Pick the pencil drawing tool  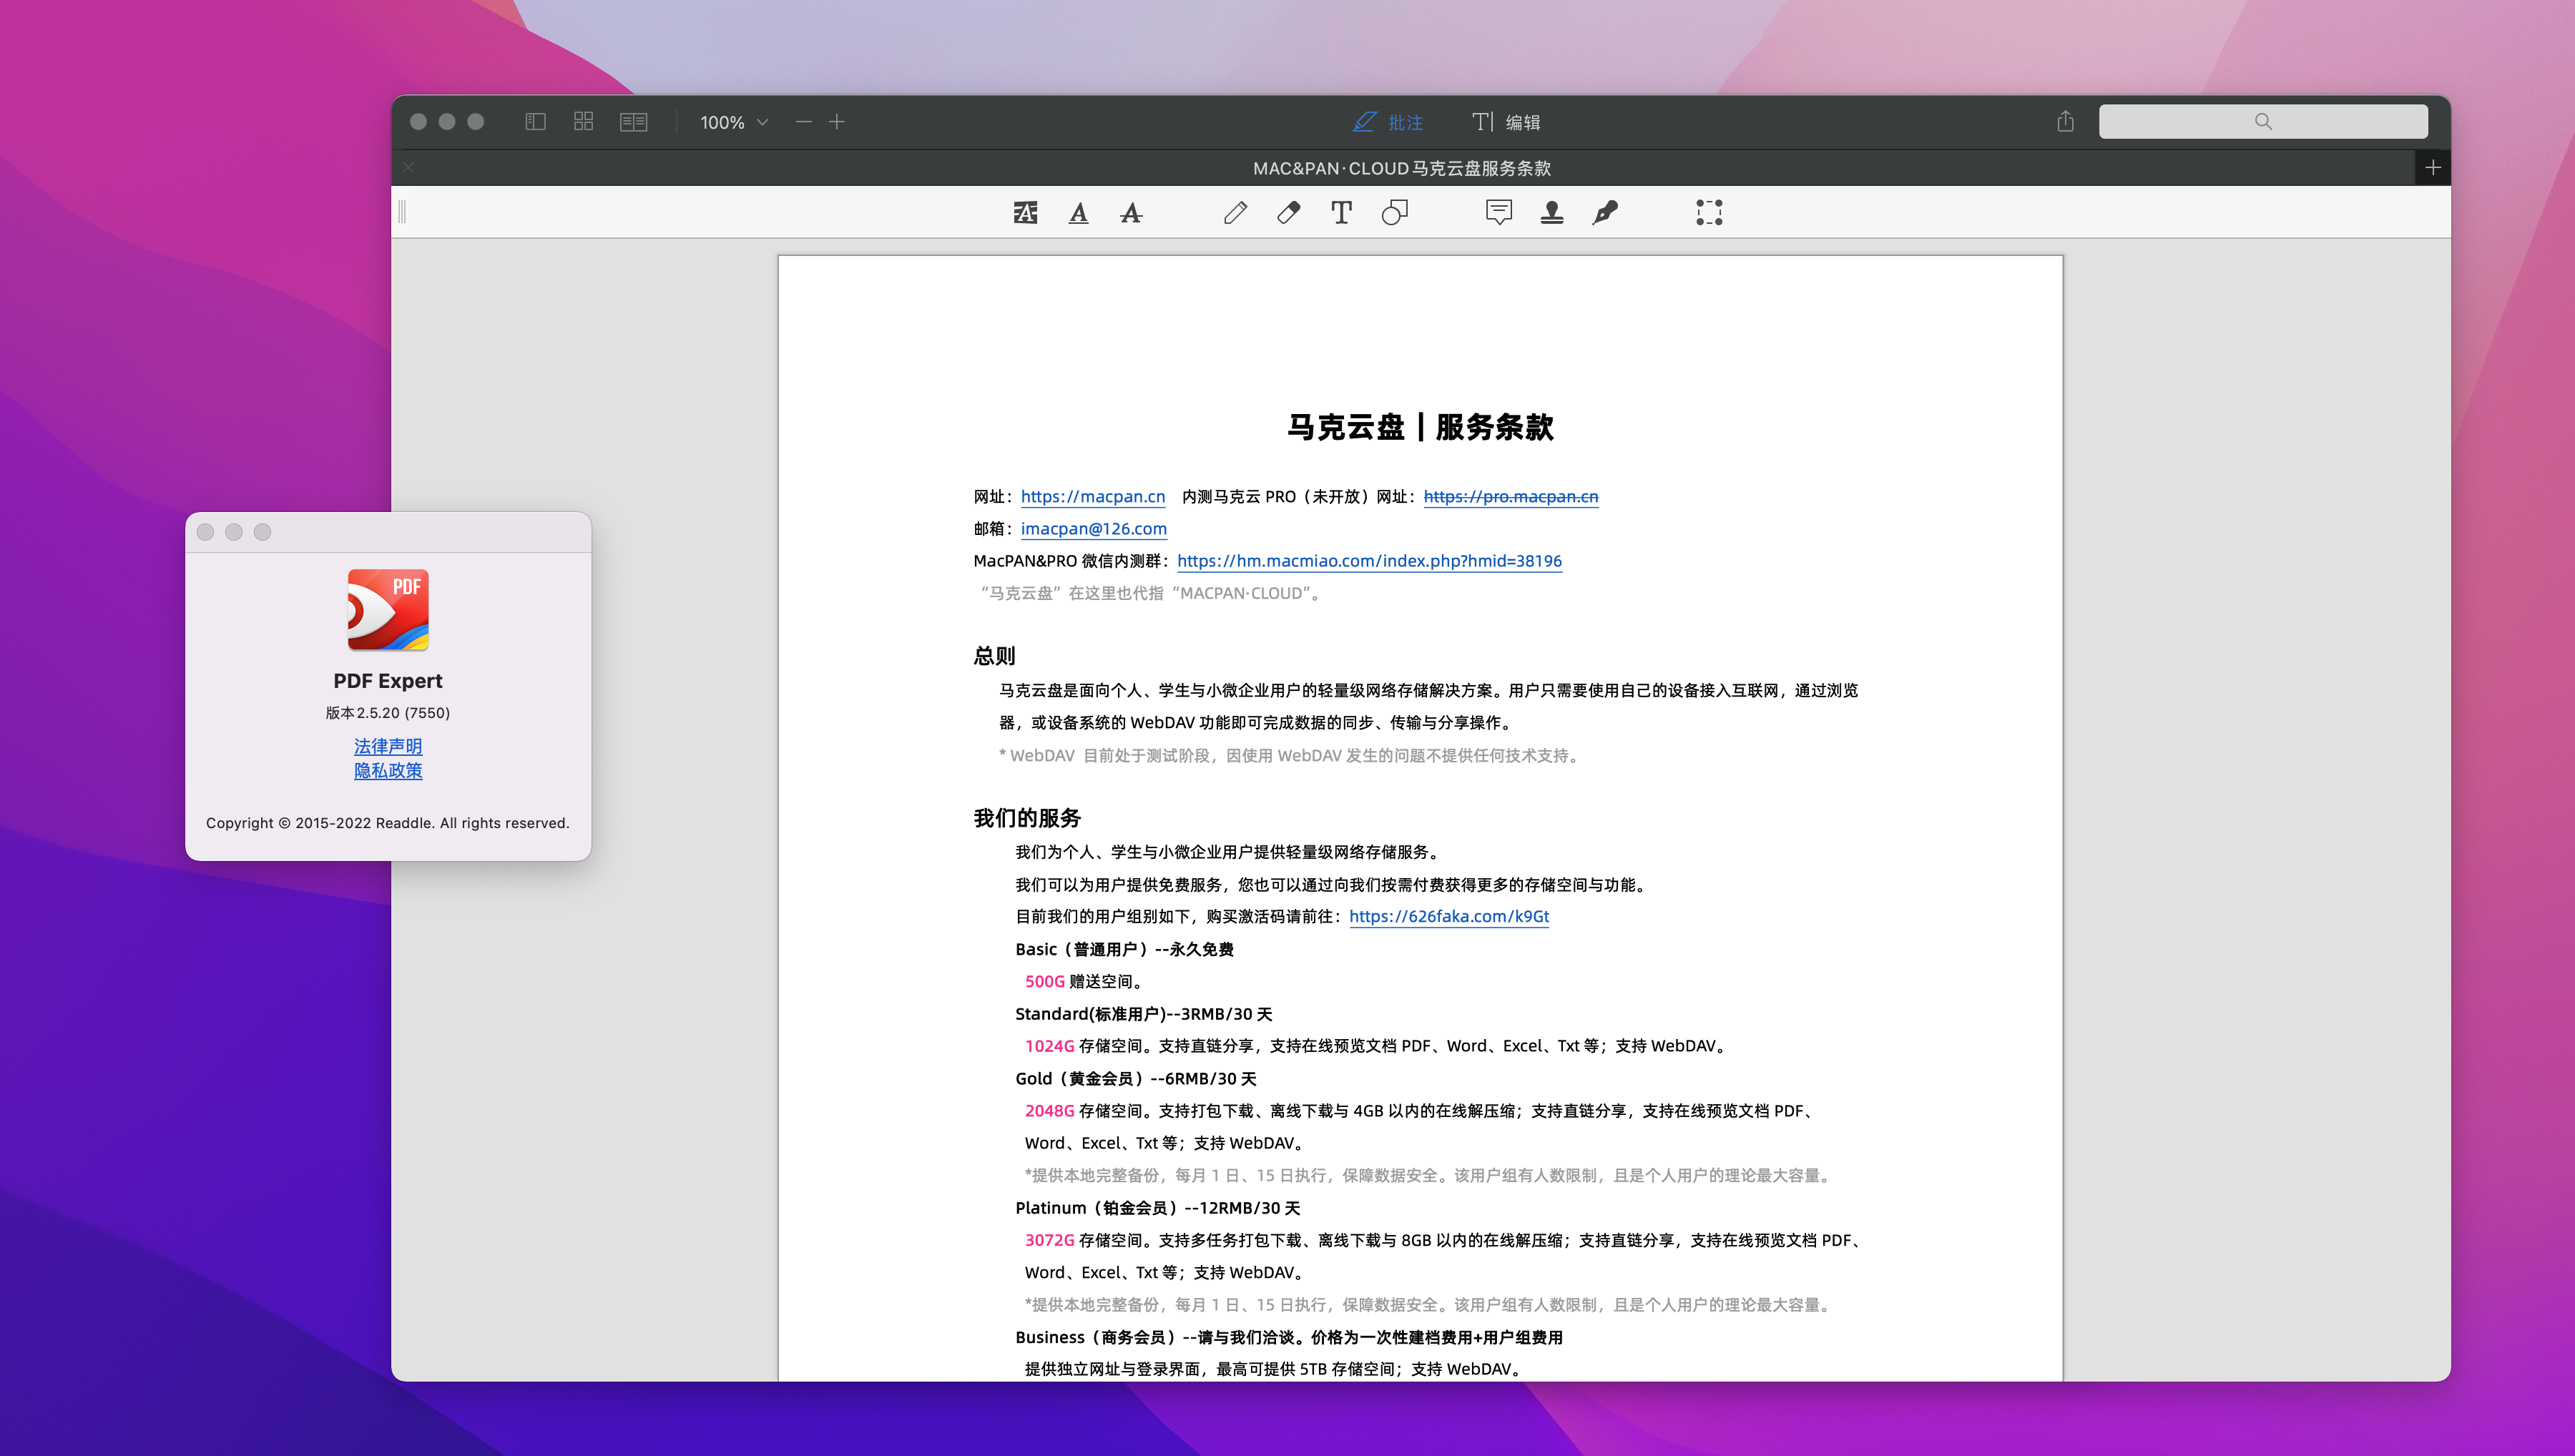(1235, 212)
